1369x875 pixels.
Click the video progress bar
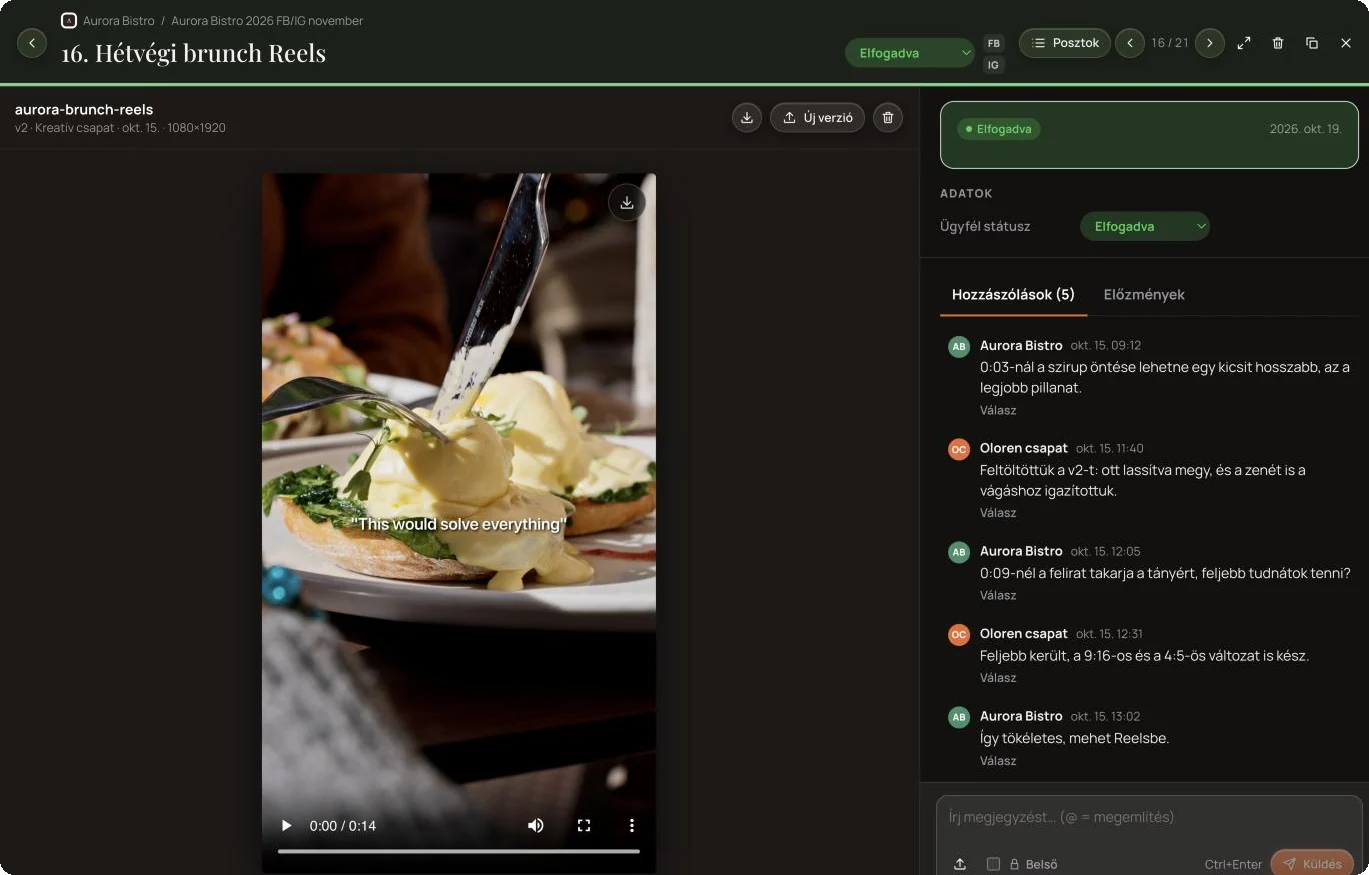click(459, 851)
